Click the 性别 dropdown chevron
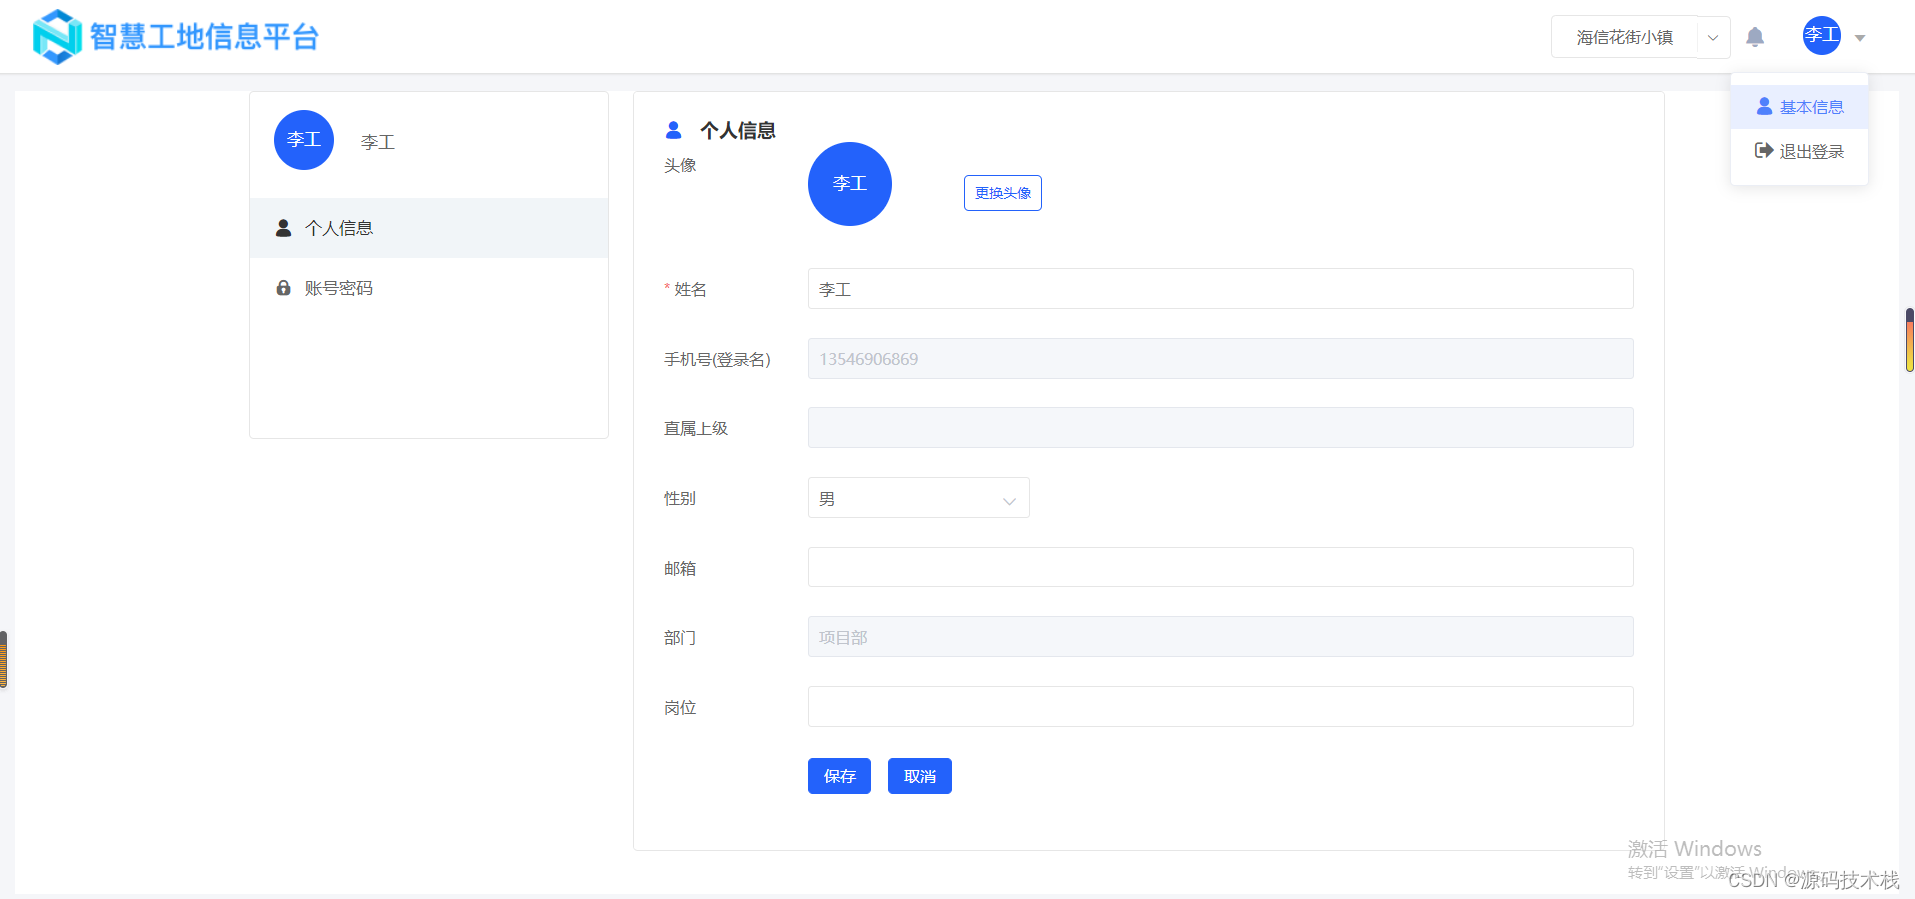Viewport: 1915px width, 899px height. point(1009,500)
